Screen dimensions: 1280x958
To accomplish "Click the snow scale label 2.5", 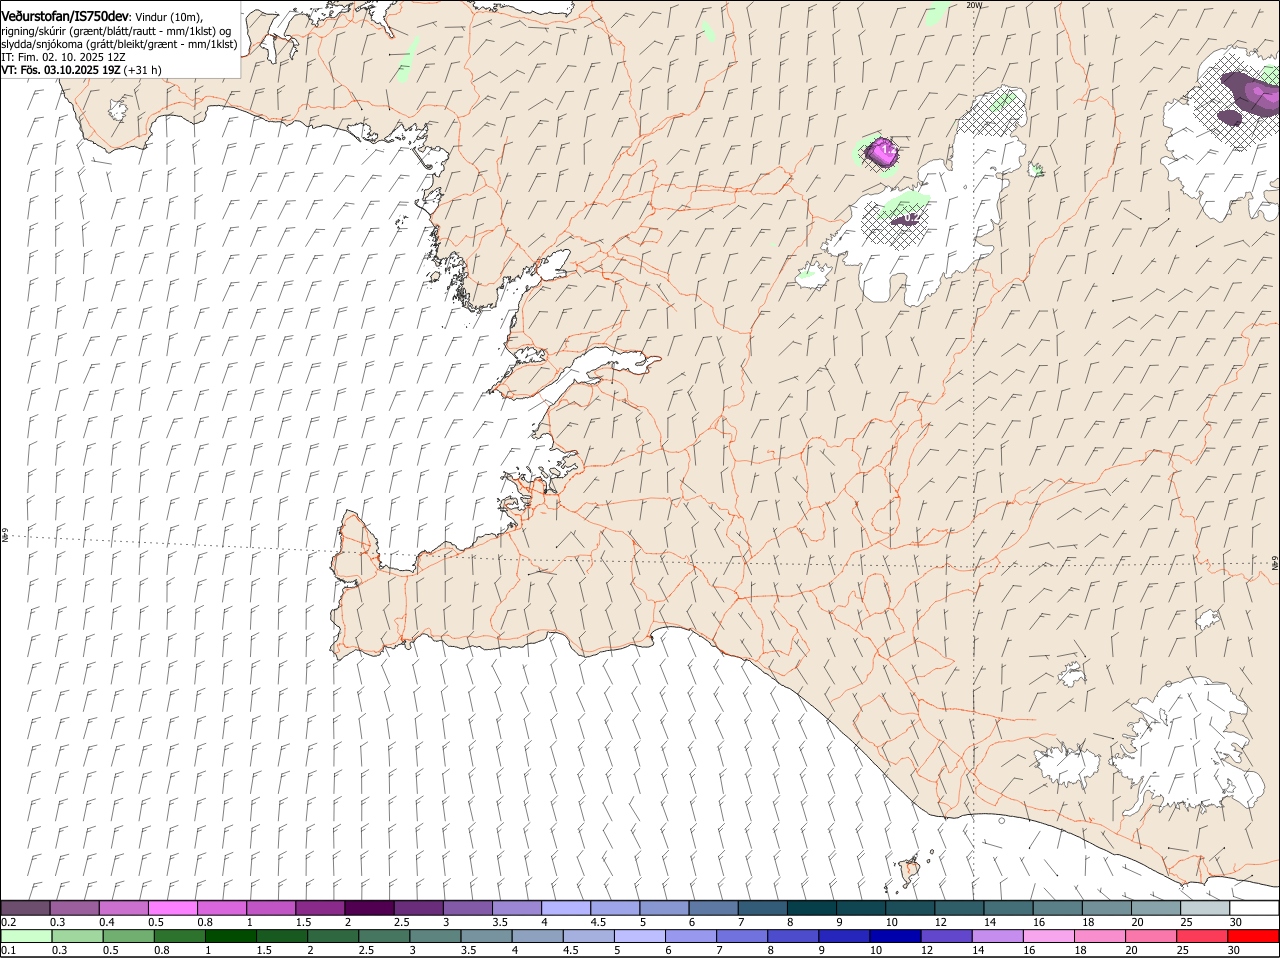I will coord(401,921).
